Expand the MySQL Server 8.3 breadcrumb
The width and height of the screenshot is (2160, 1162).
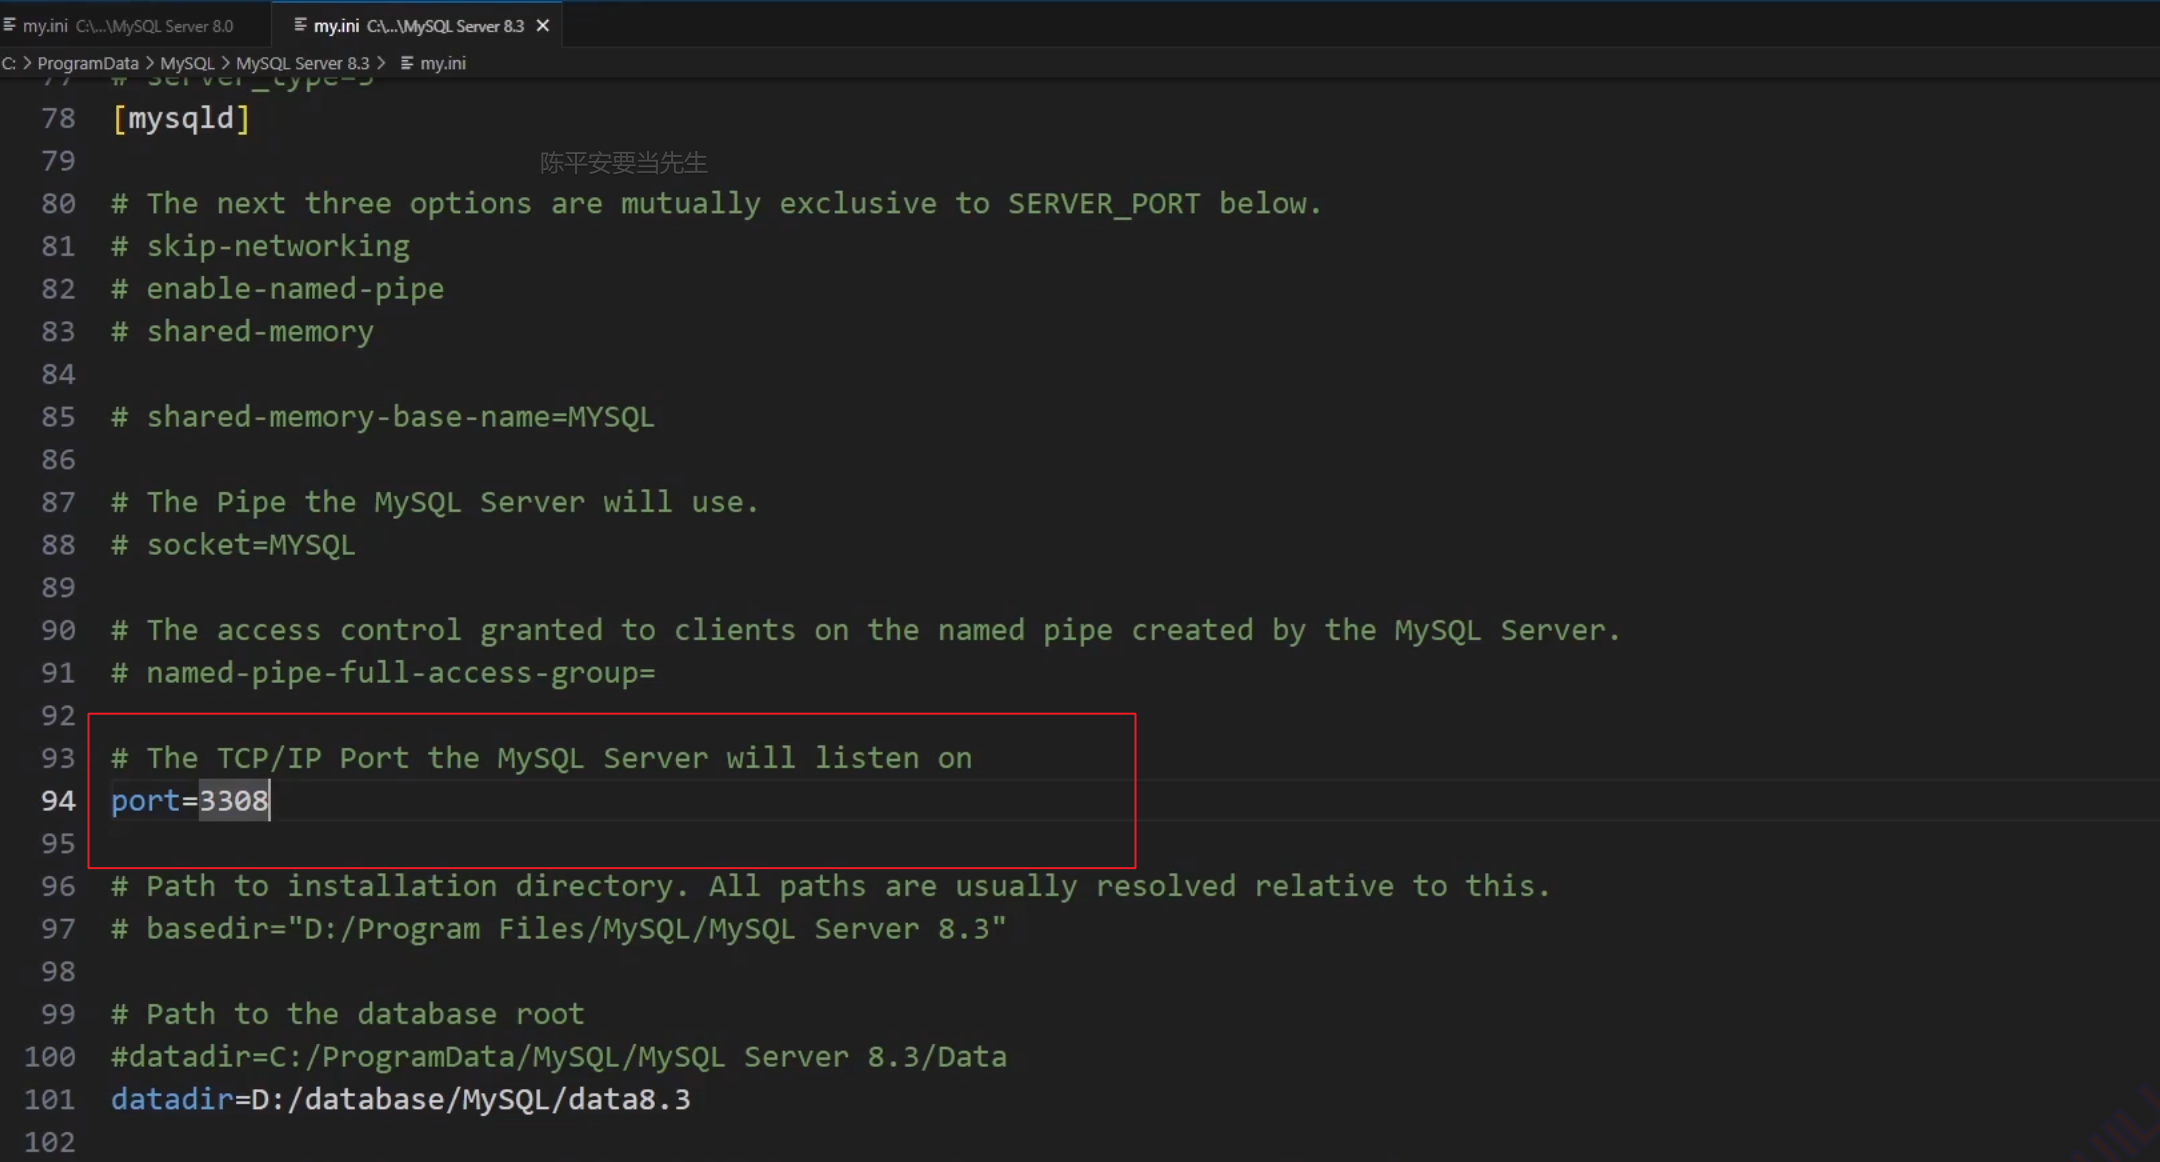click(302, 63)
